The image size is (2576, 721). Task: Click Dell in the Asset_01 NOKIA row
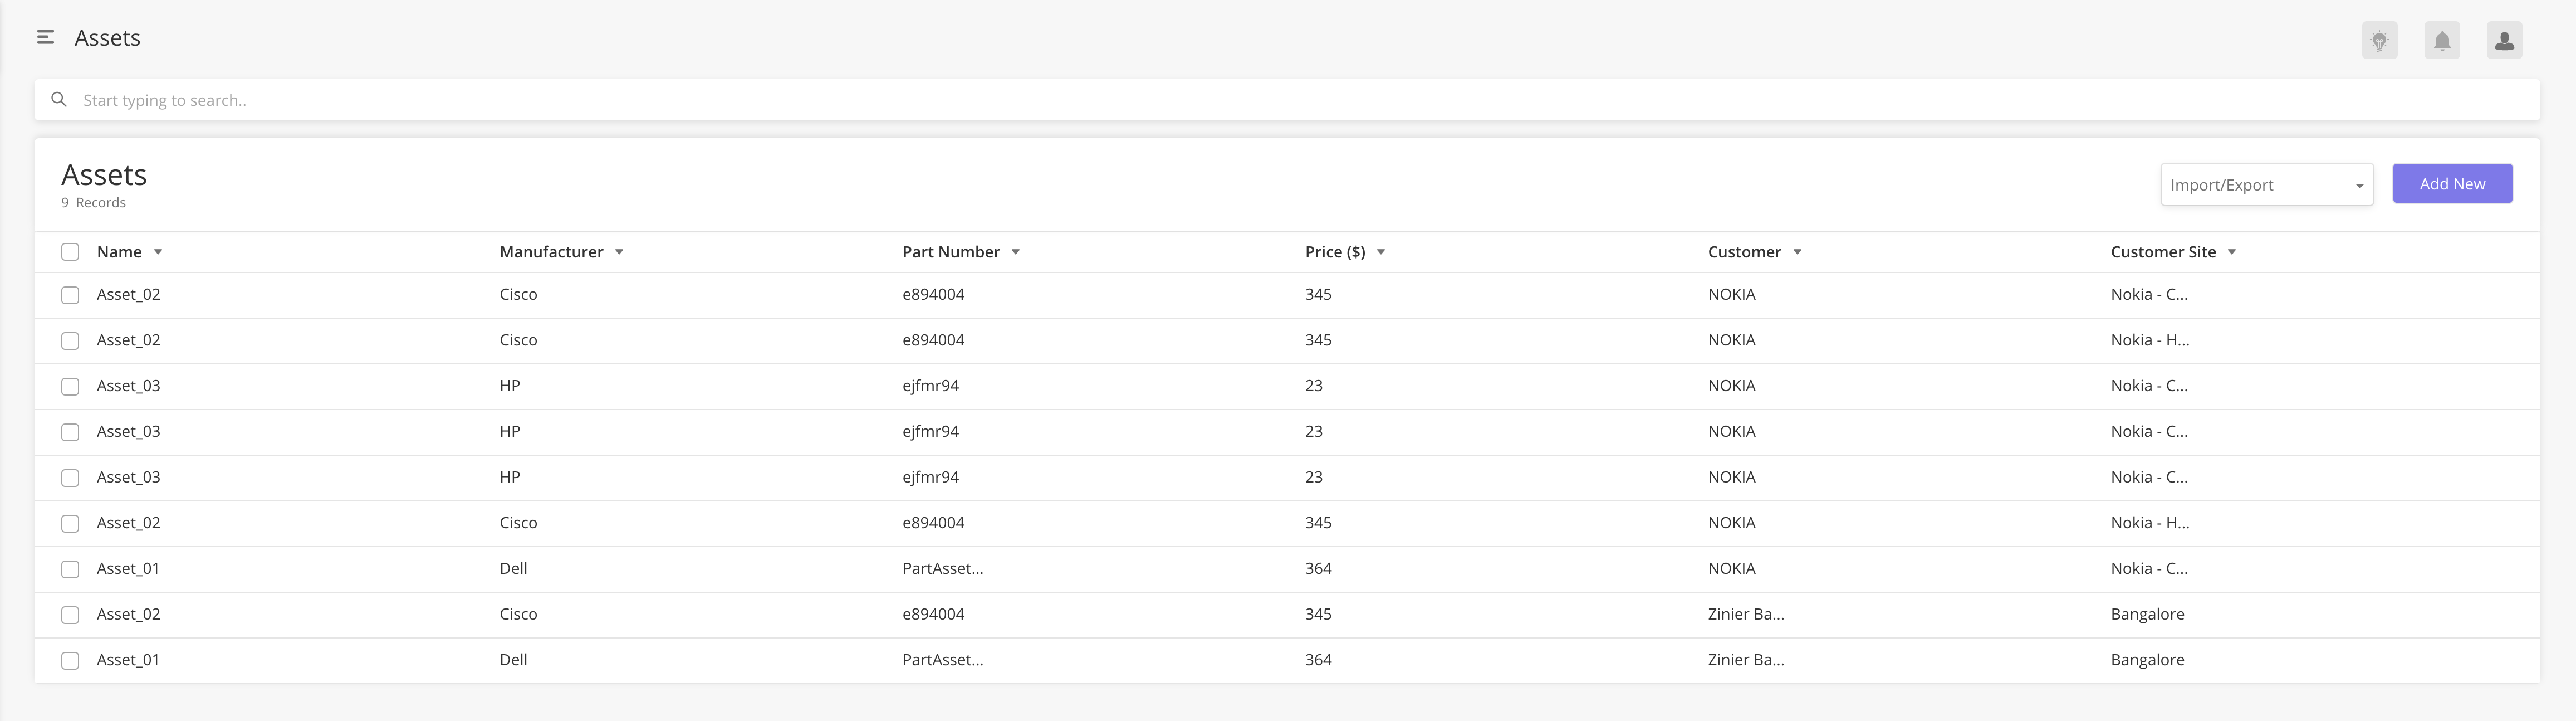point(513,568)
